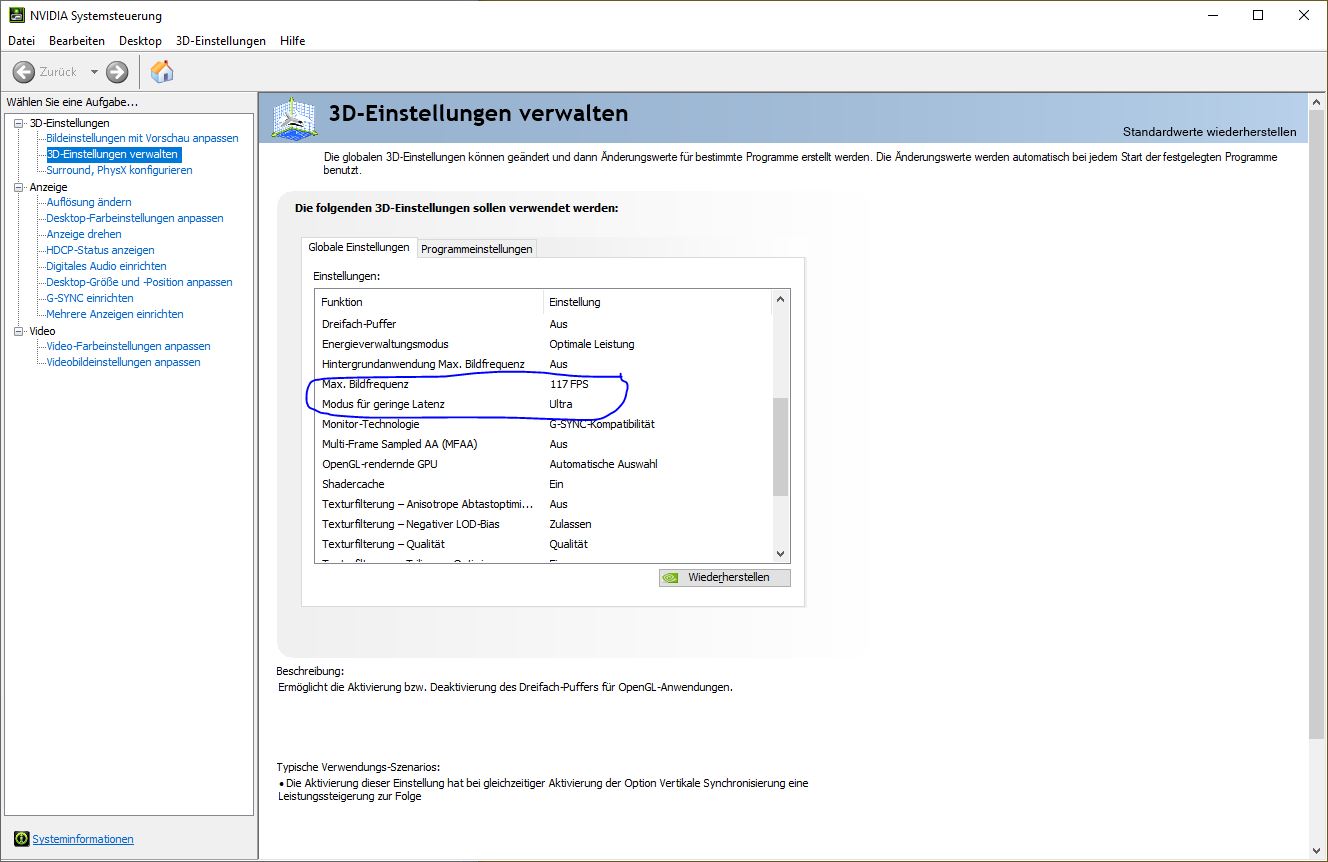Open Desktop-Farbeinstellungen anpassen
The height and width of the screenshot is (862, 1328).
pos(135,218)
